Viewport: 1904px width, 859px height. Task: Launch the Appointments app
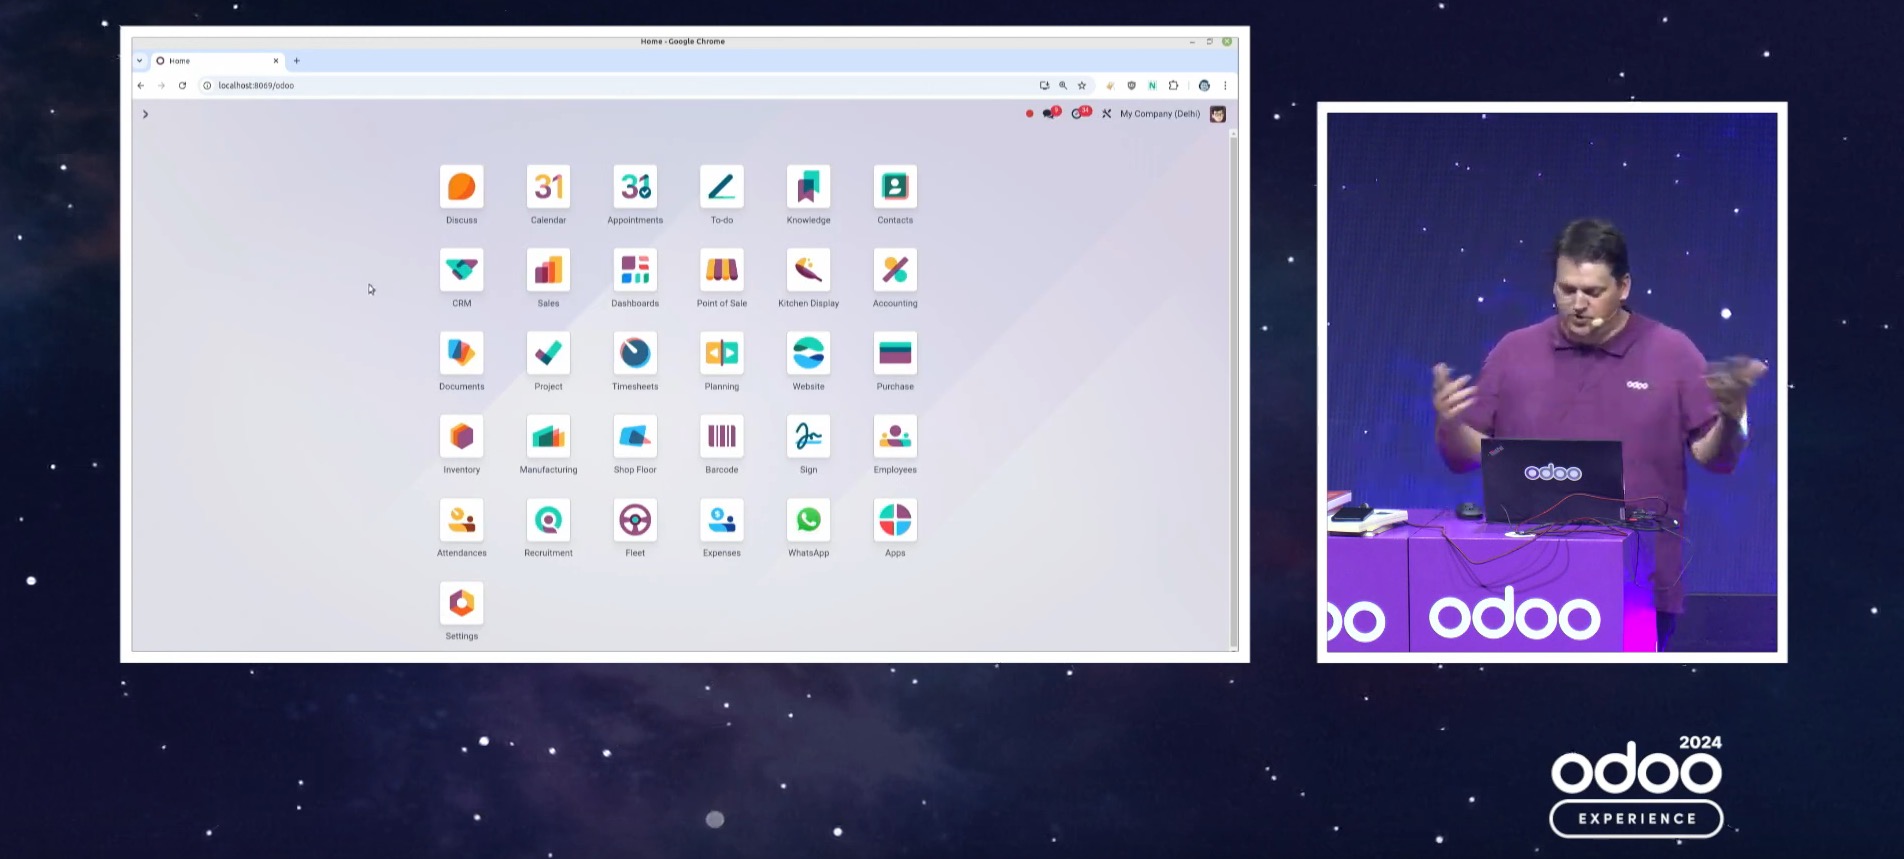tap(635, 187)
